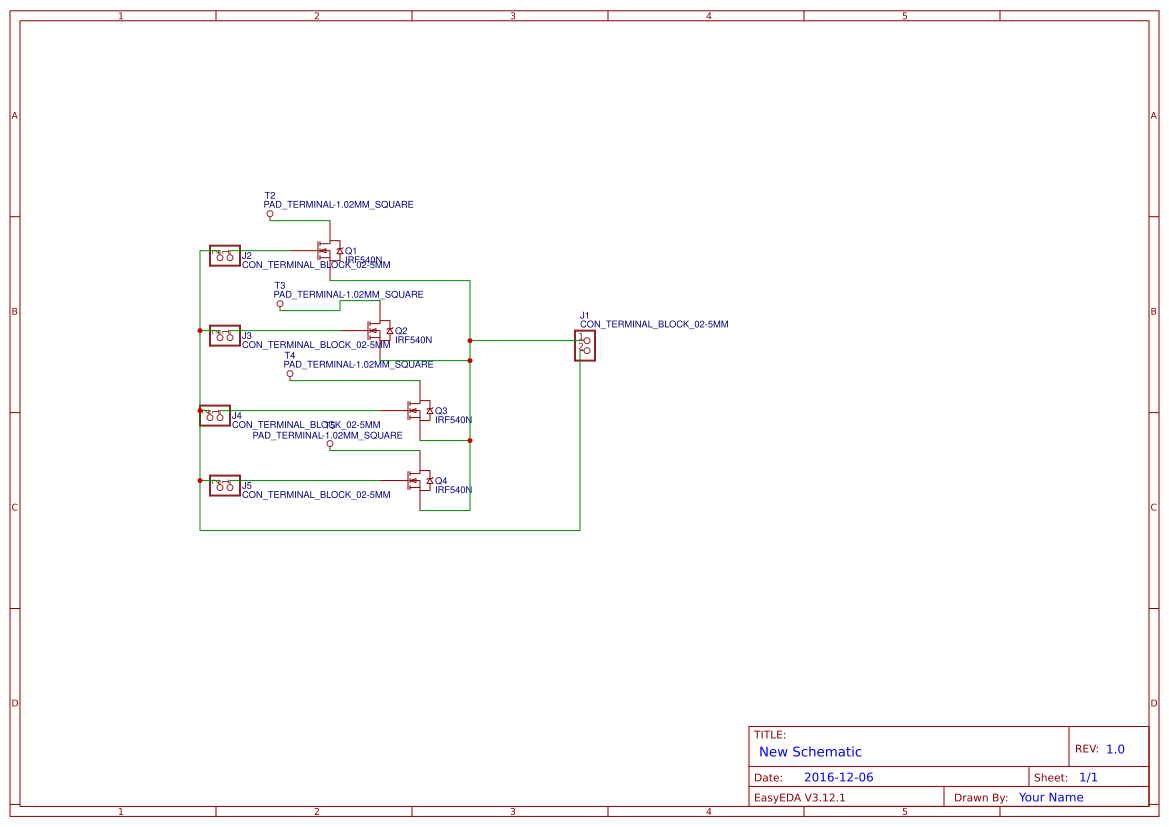Image resolution: width=1169 pixels, height=827 pixels.
Task: Click the 2016-12-06 date field
Action: click(841, 776)
